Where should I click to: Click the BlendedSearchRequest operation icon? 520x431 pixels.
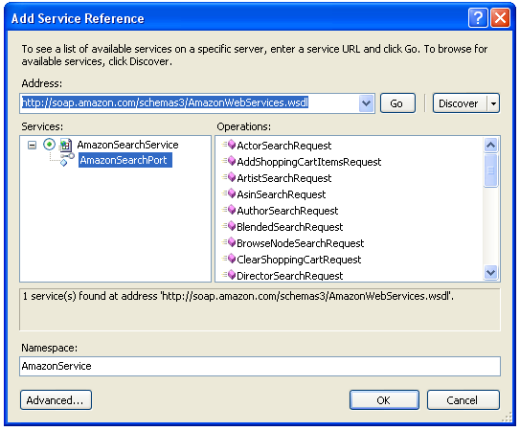click(229, 226)
